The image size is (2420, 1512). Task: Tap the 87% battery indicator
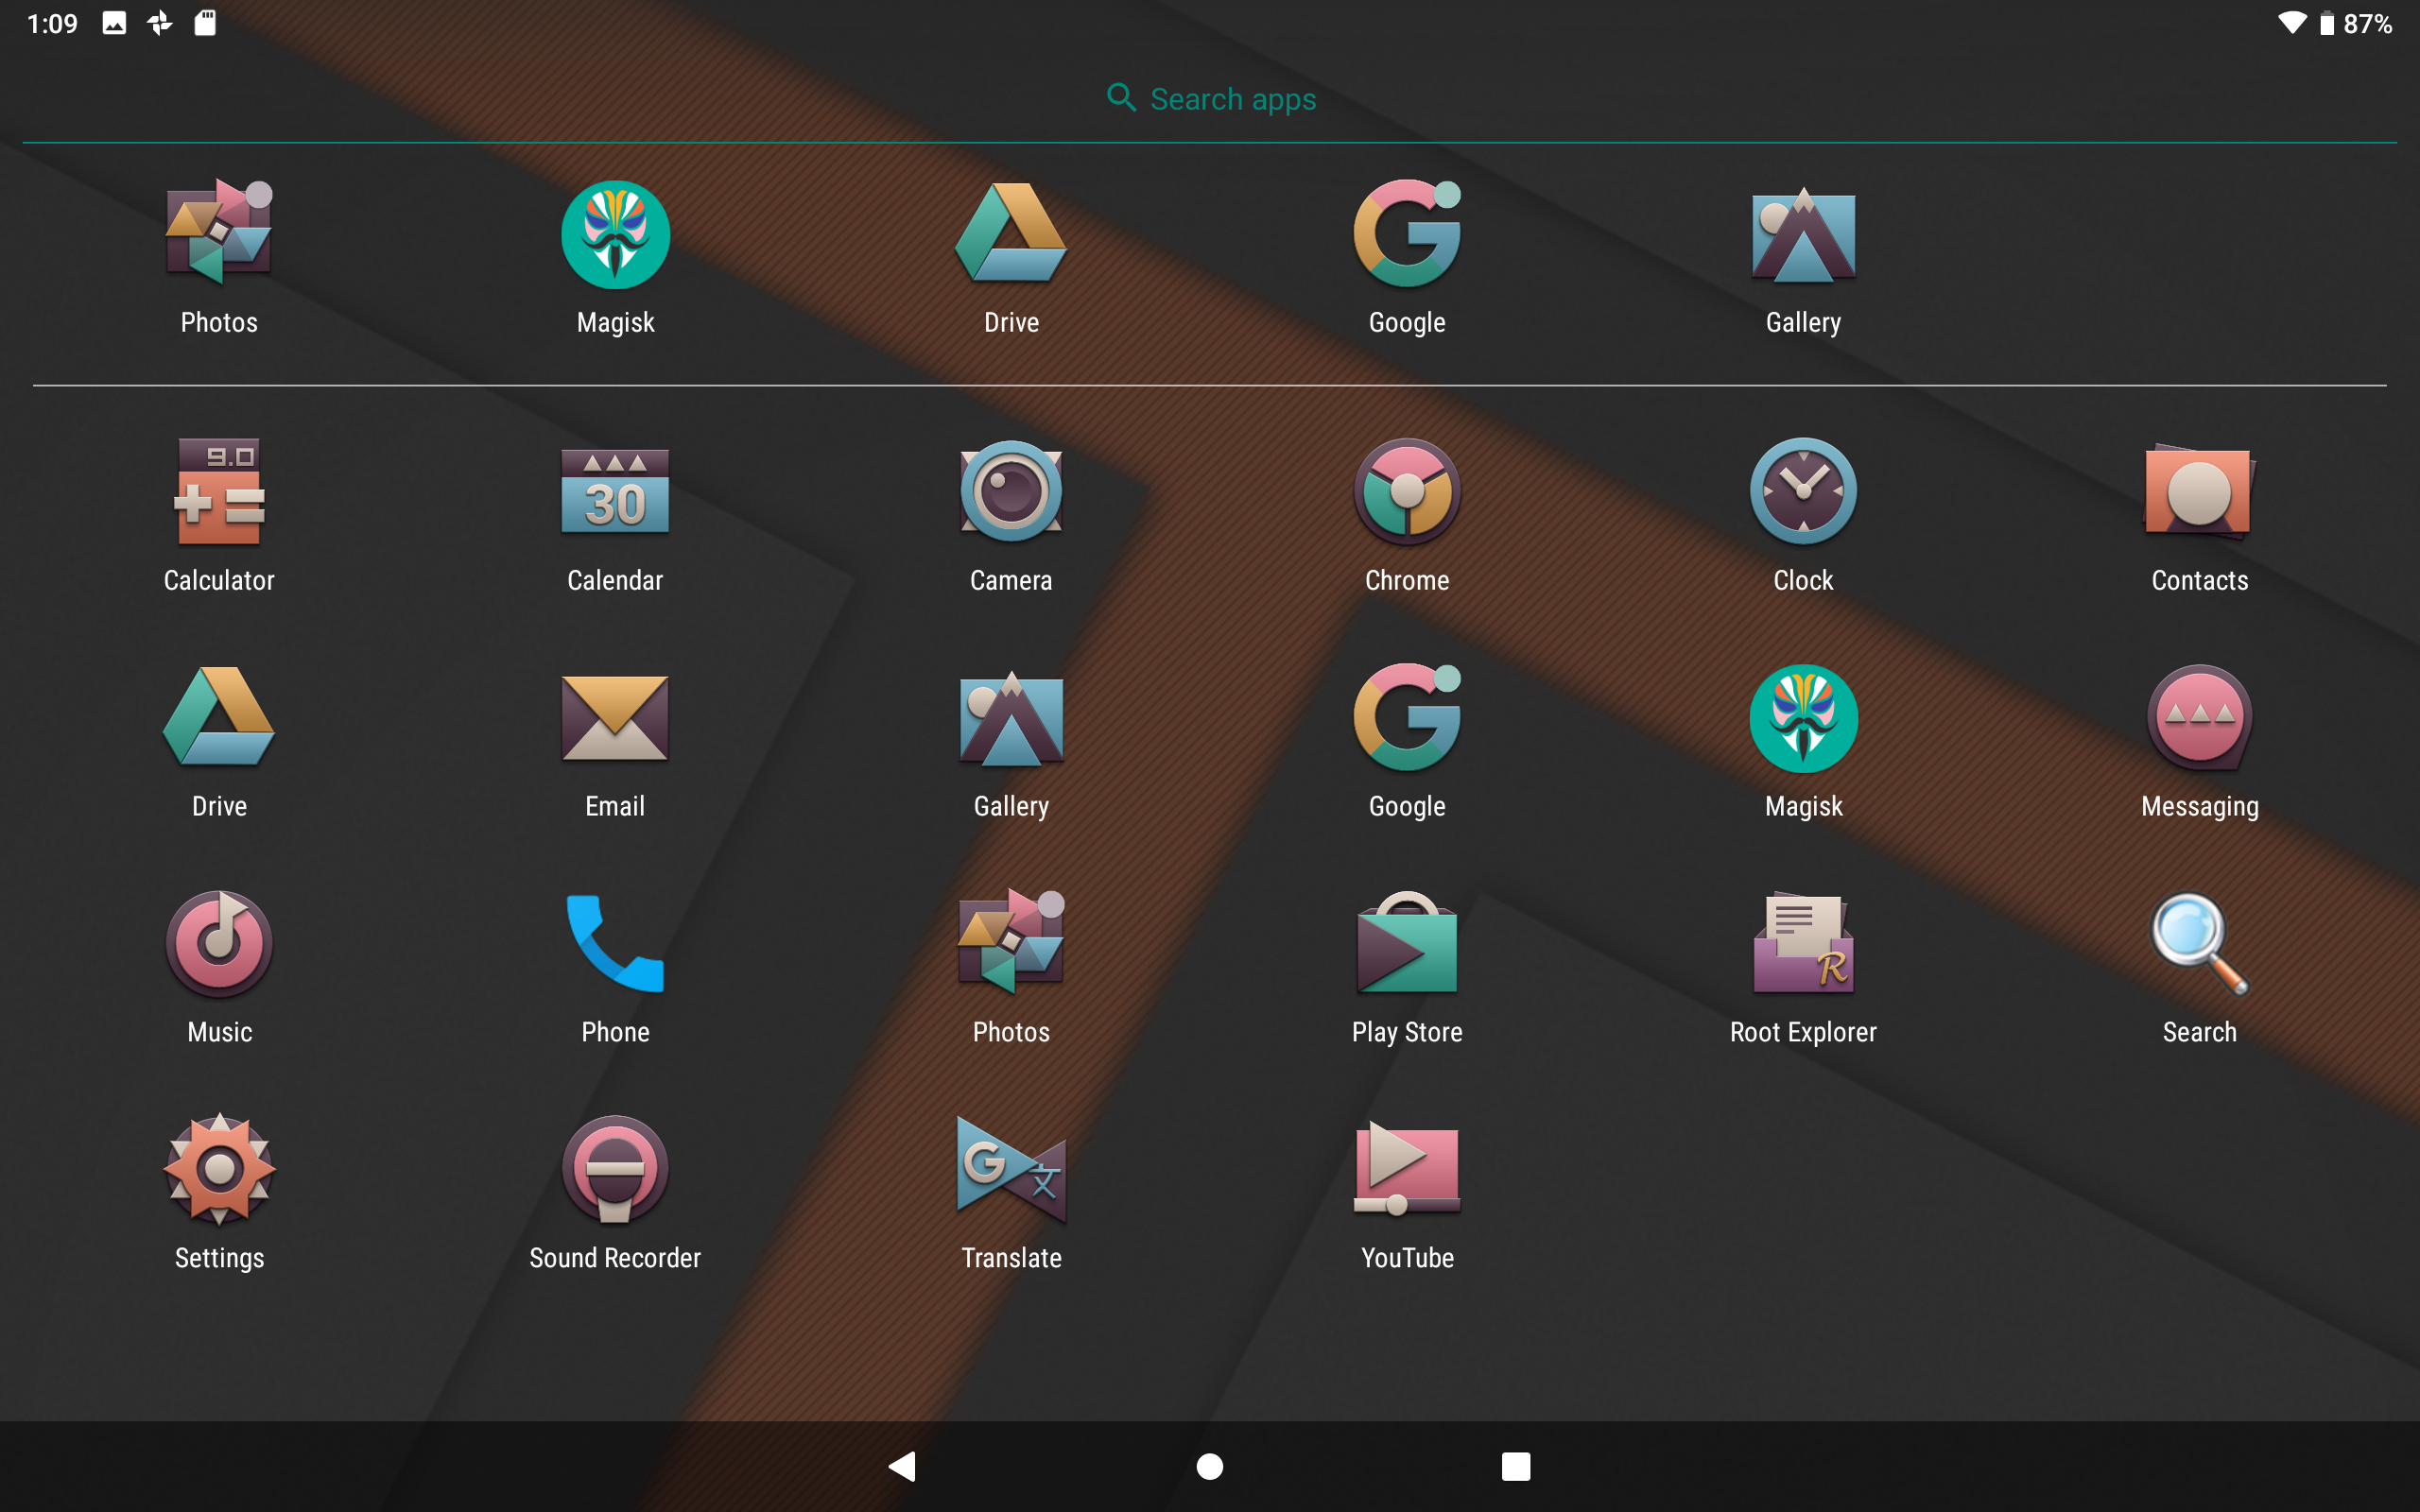tap(2356, 23)
